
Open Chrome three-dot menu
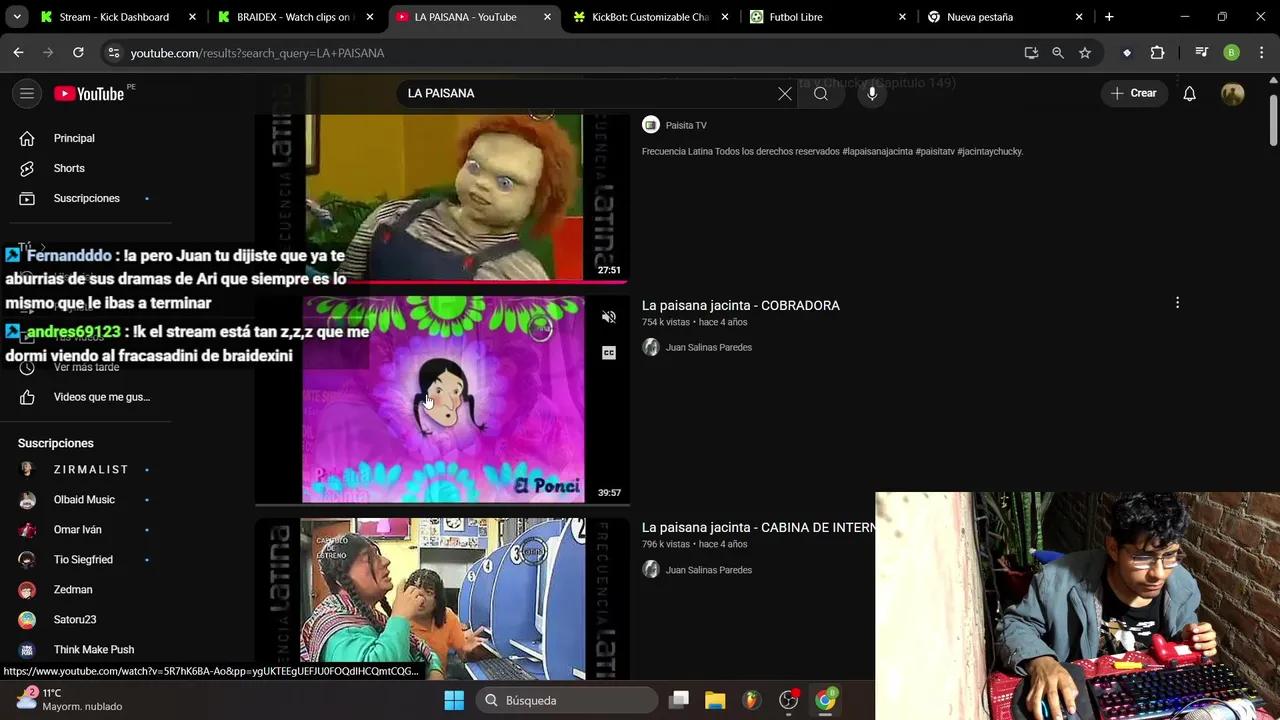coord(1261,53)
